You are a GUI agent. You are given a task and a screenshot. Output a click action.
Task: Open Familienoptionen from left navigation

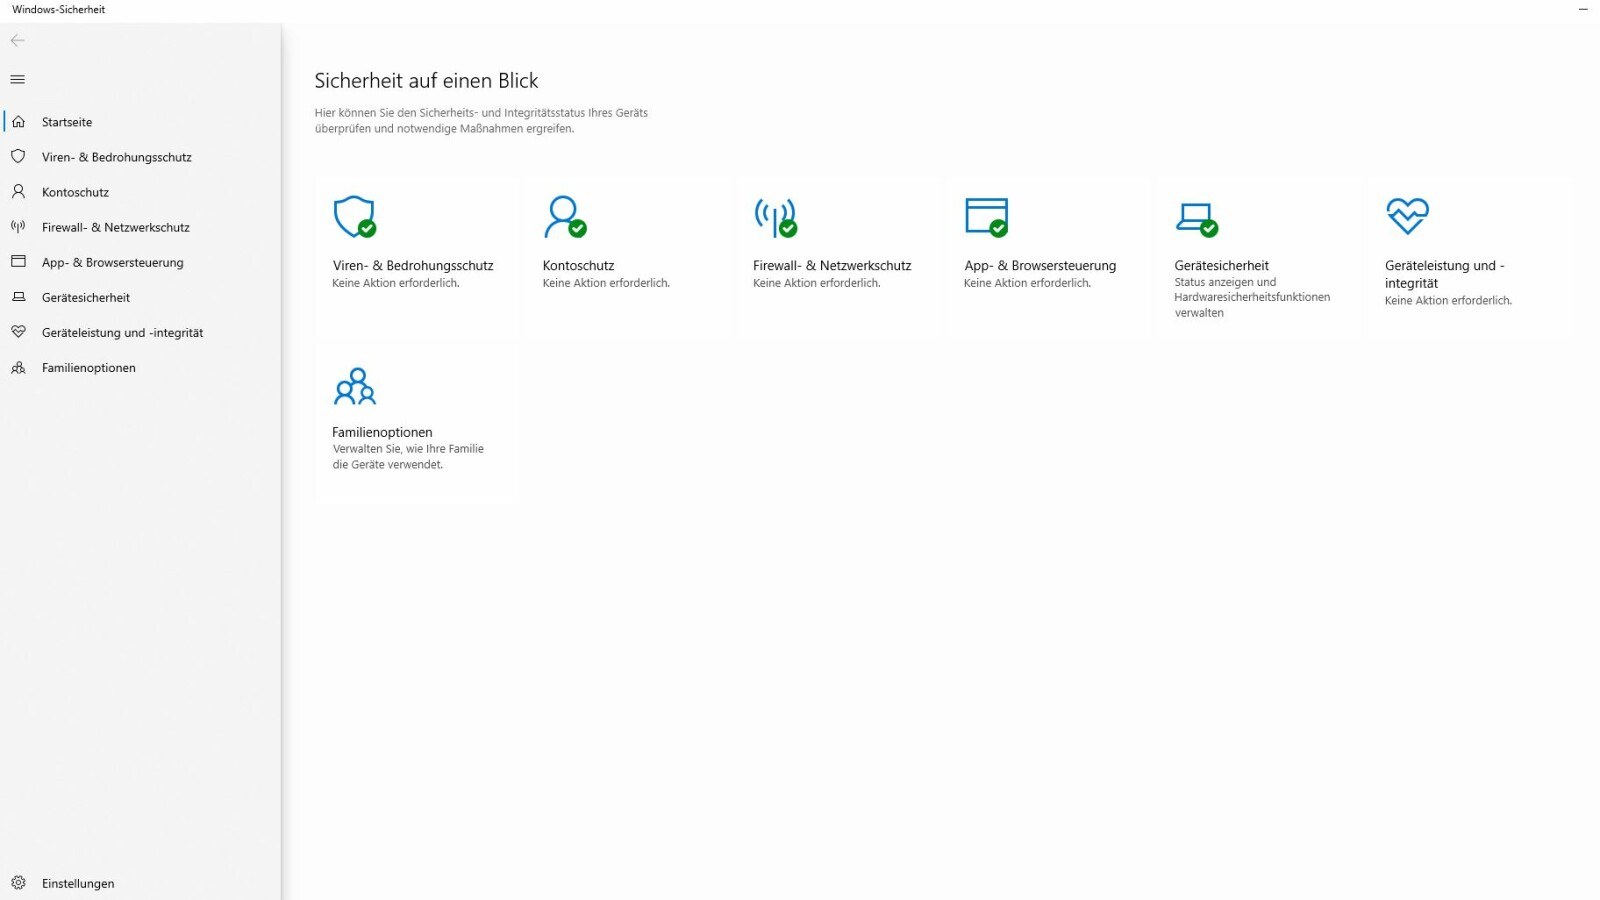(x=88, y=367)
